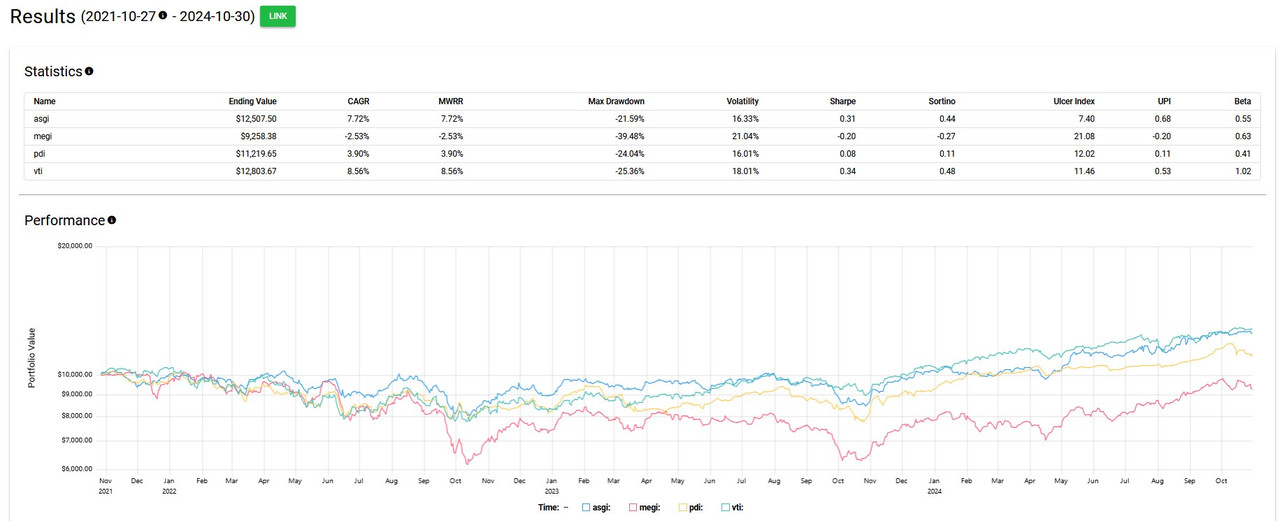
Task: Click ending value $9,258.38
Action: pyautogui.click(x=258, y=136)
